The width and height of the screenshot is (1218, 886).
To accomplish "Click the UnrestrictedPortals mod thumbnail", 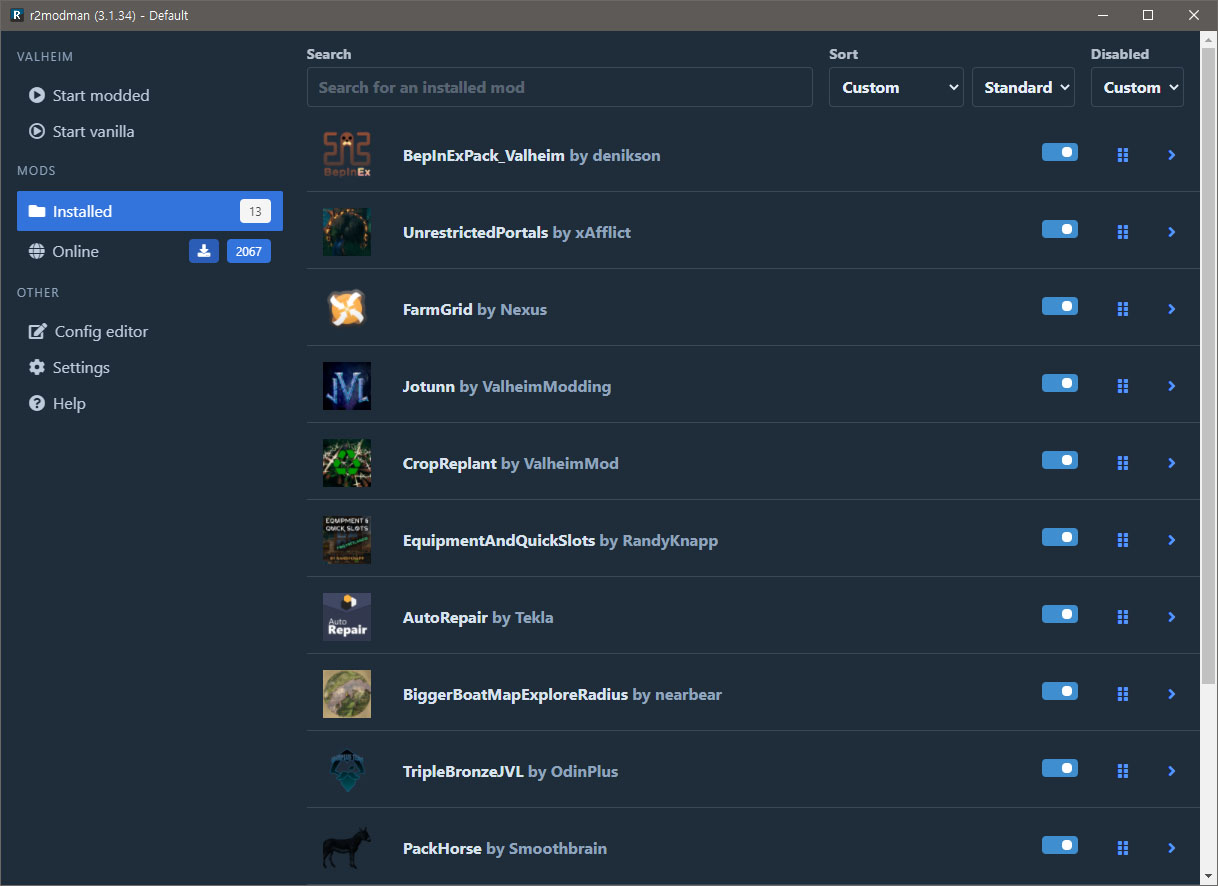I will 347,232.
